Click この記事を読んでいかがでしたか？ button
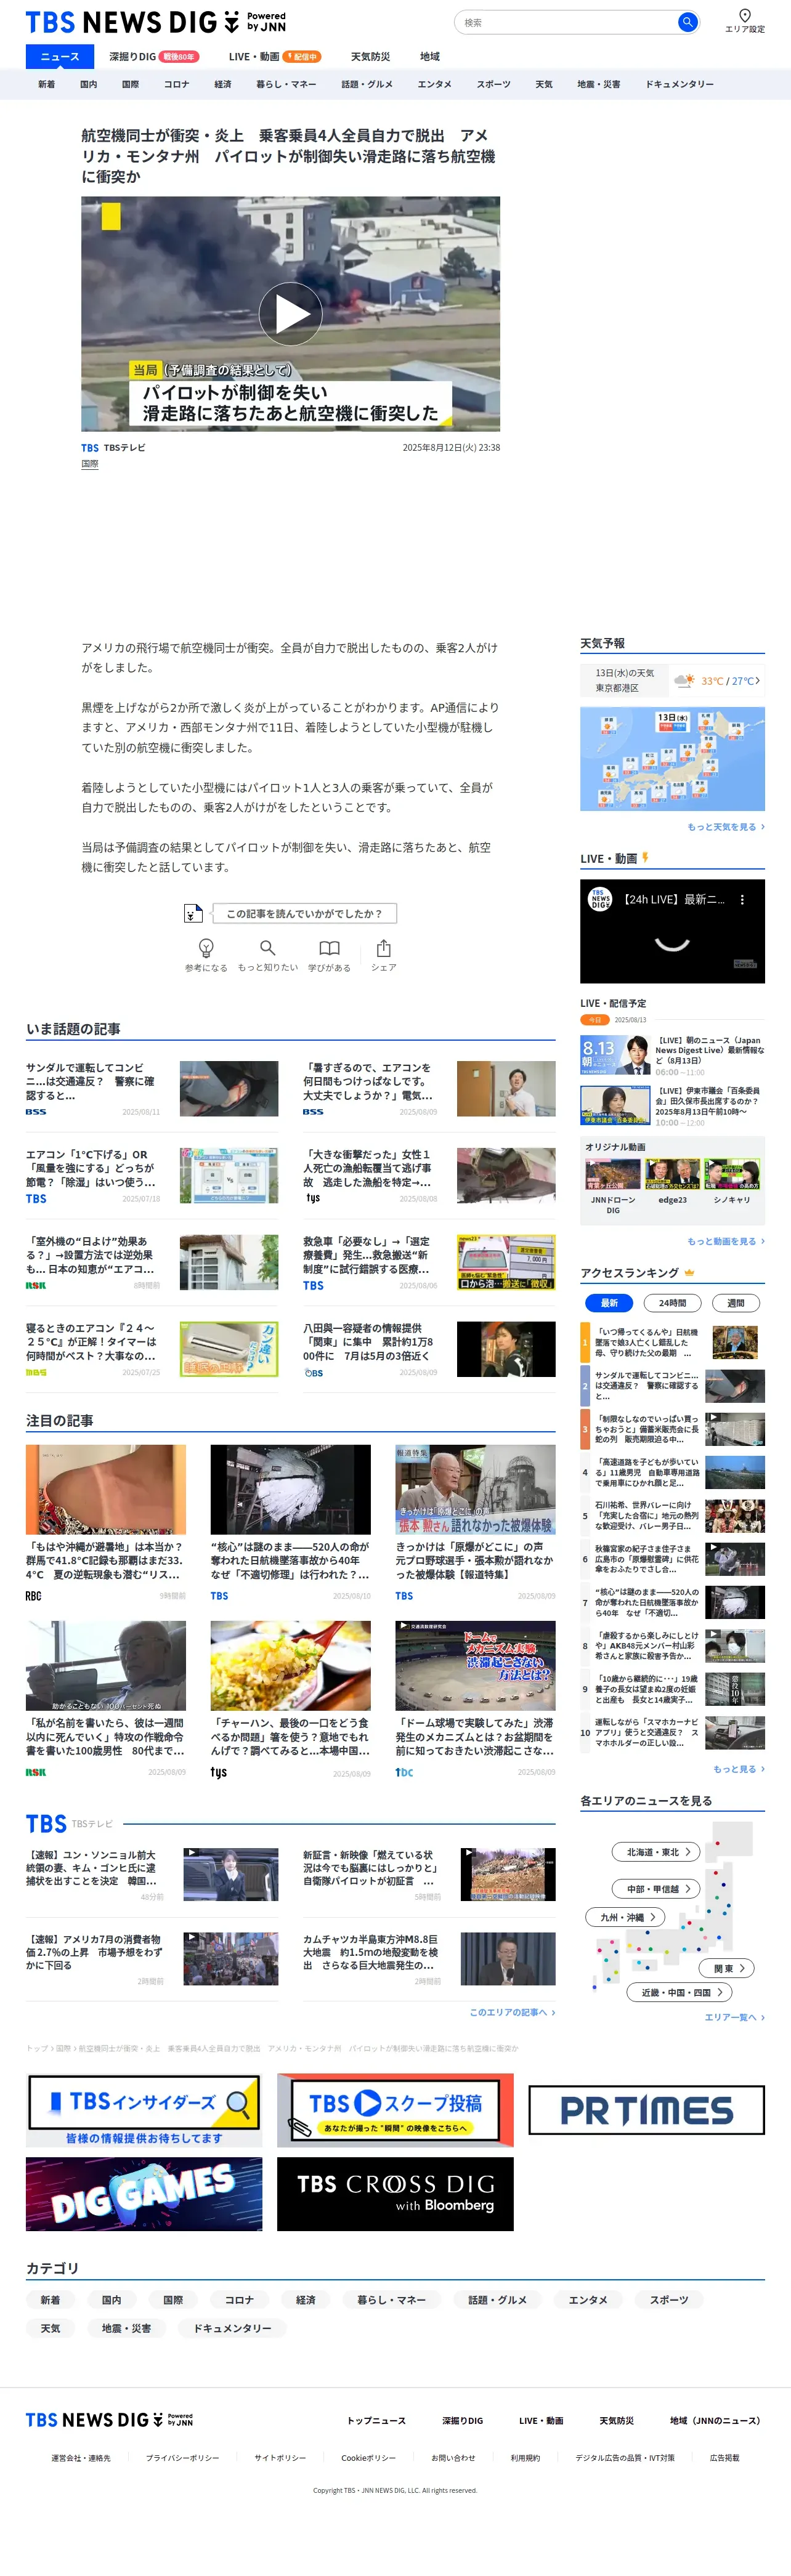Screen dimensions: 791x2576 (304, 913)
